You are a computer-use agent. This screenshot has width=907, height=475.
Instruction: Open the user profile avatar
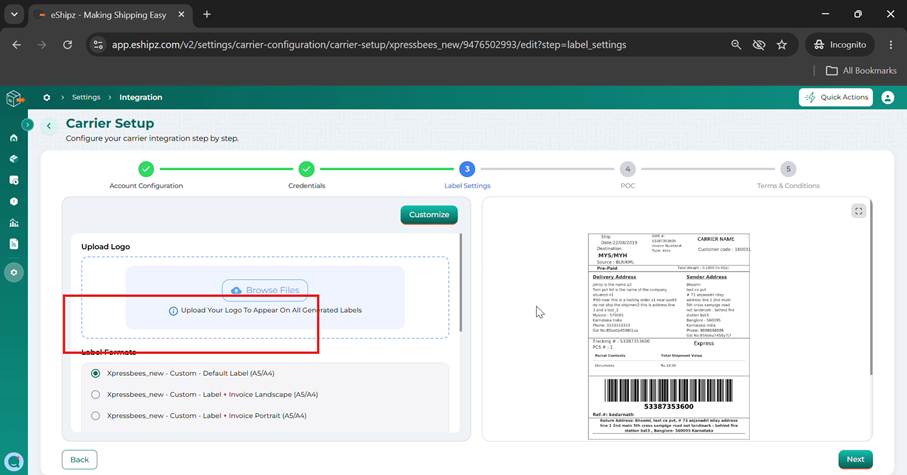coord(887,97)
